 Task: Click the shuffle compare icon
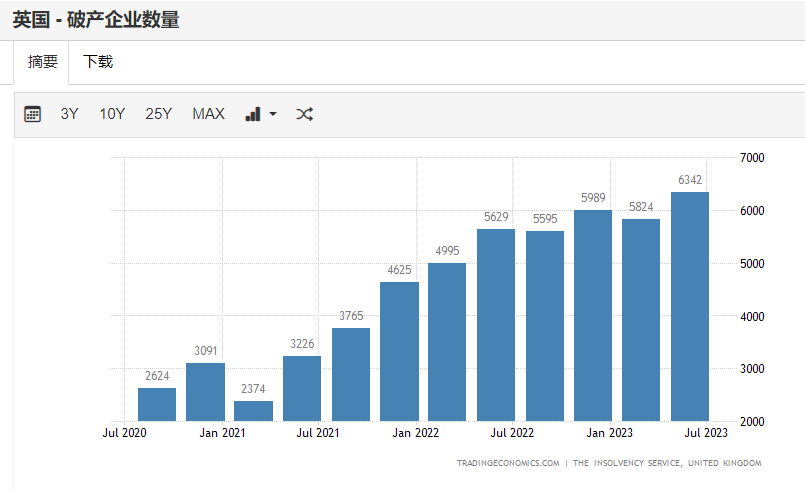tap(305, 114)
